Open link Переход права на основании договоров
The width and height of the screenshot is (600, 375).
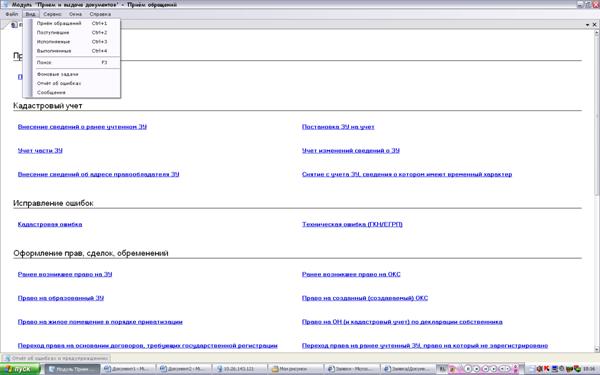[147, 346]
